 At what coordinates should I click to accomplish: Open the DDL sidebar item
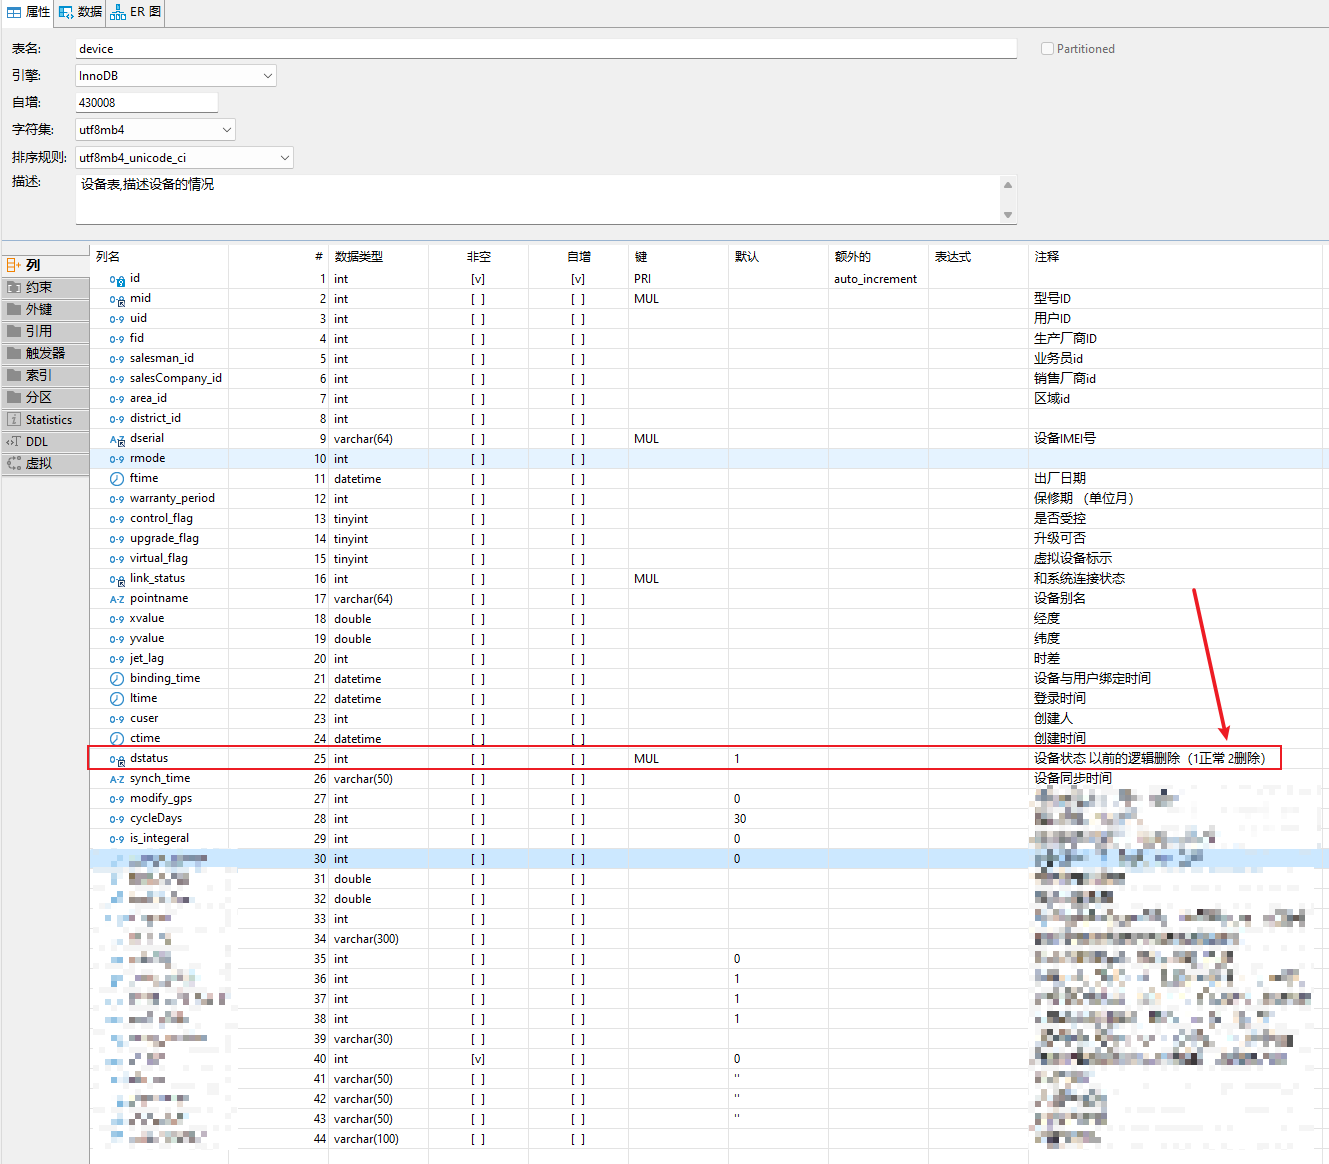pyautogui.click(x=36, y=442)
